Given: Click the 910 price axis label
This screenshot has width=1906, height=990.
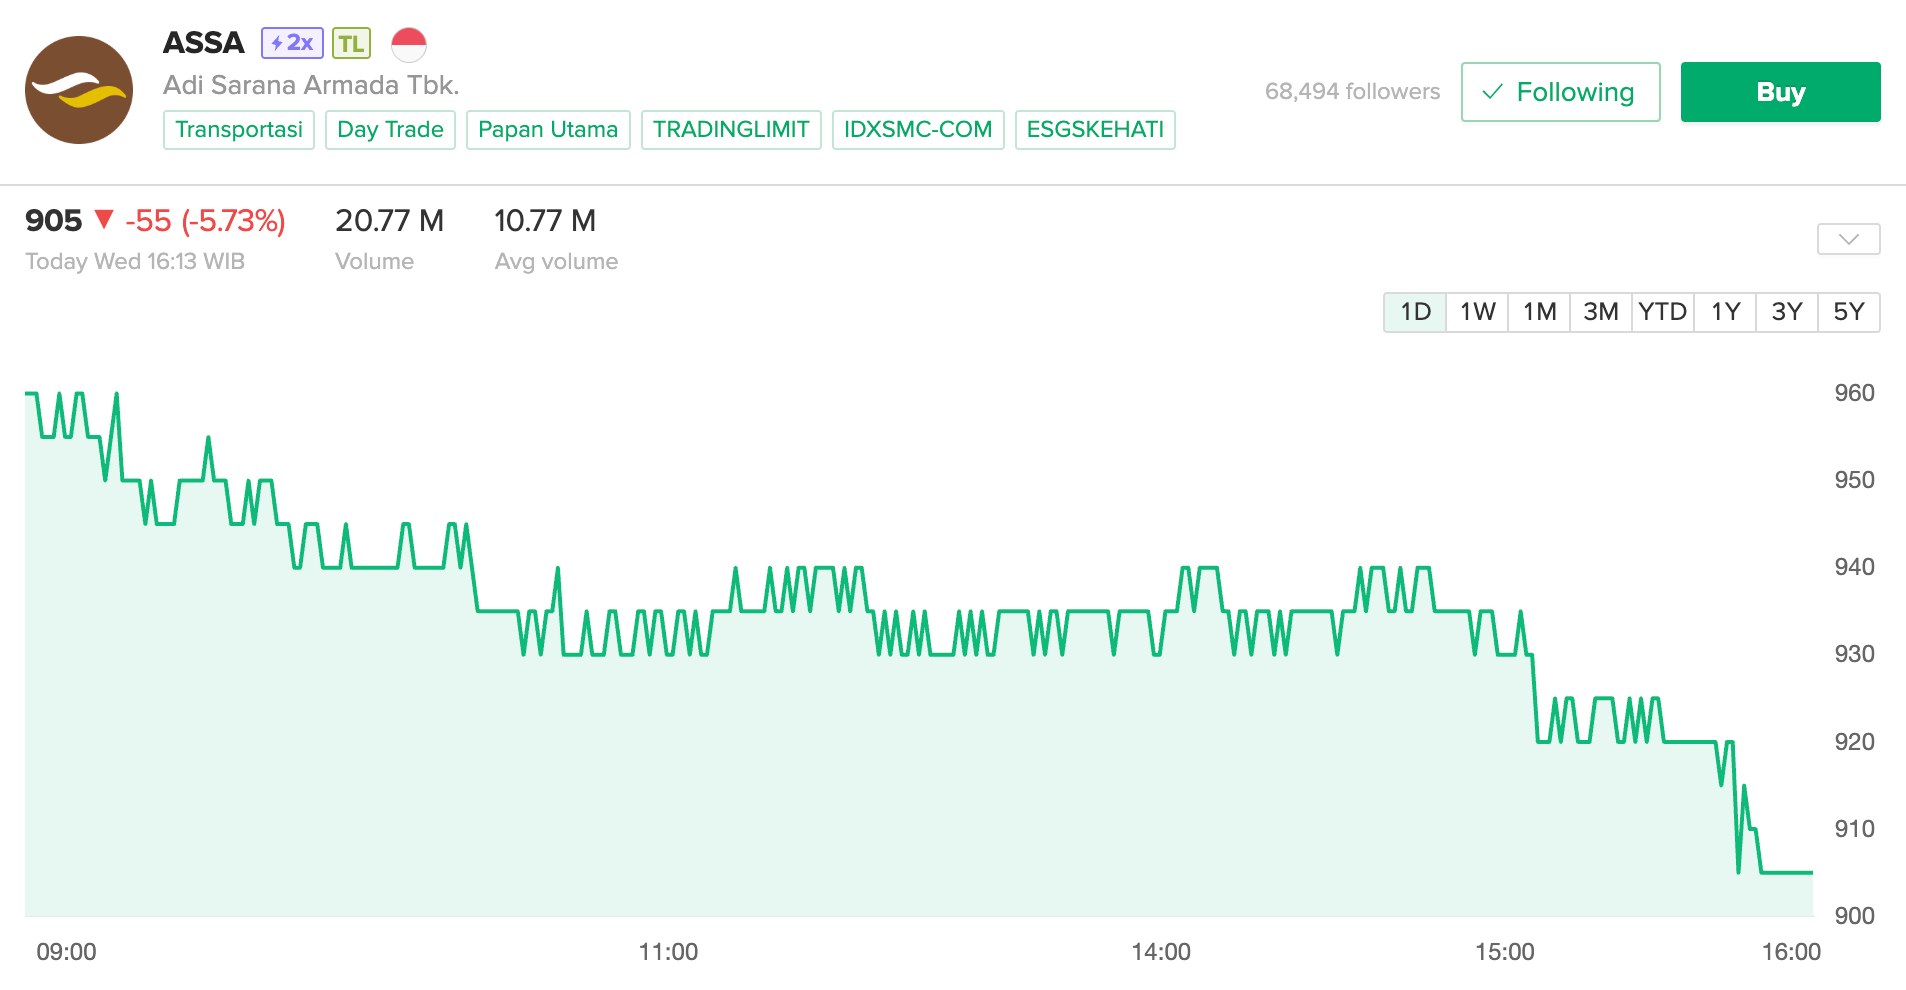Looking at the screenshot, I should (1854, 829).
